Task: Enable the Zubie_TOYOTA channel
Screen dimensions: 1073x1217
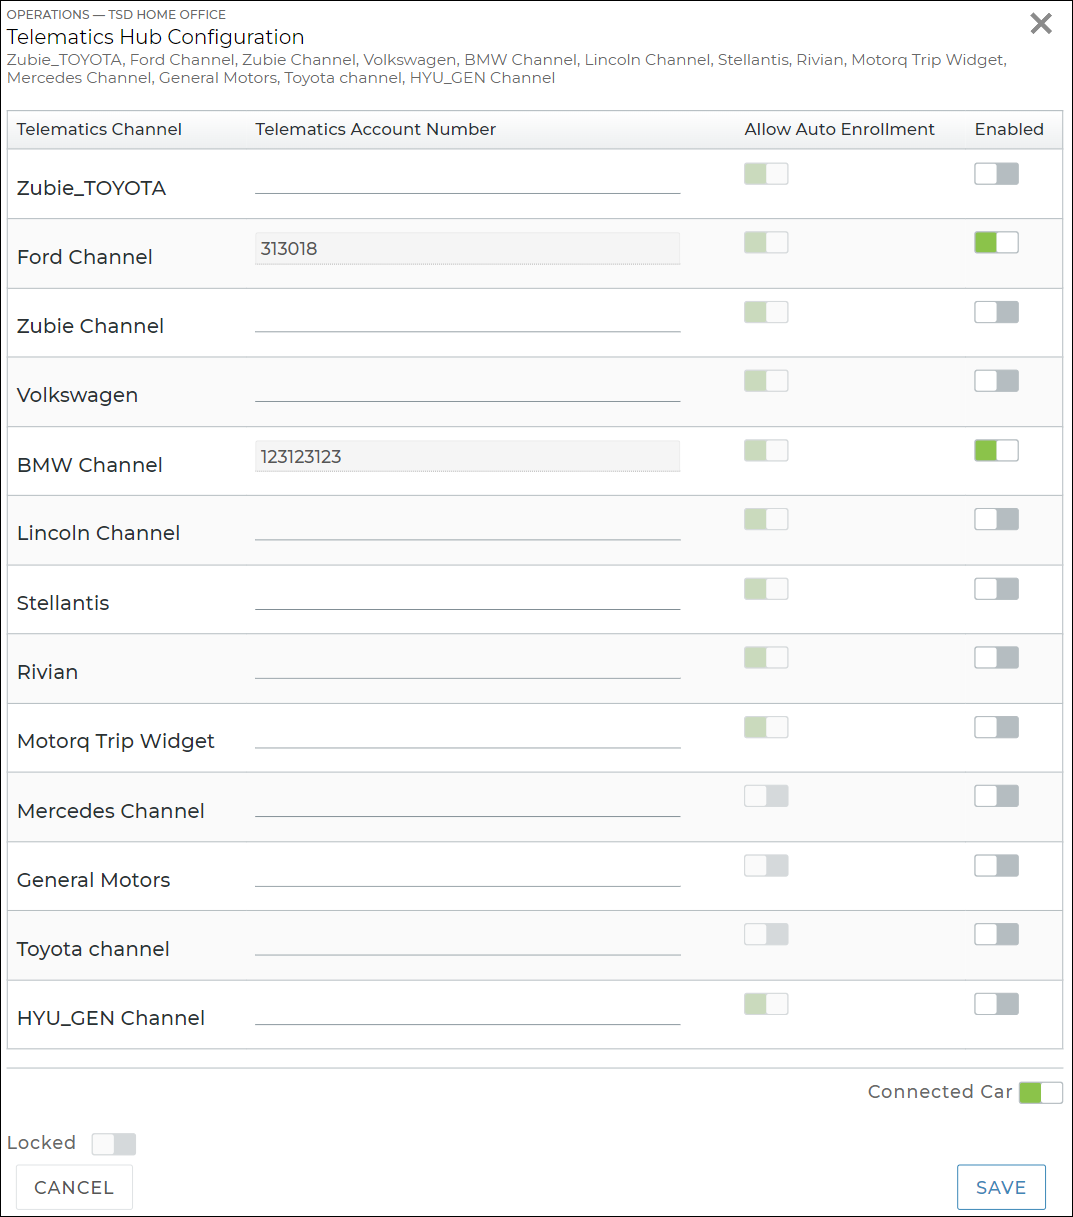Action: [x=996, y=174]
